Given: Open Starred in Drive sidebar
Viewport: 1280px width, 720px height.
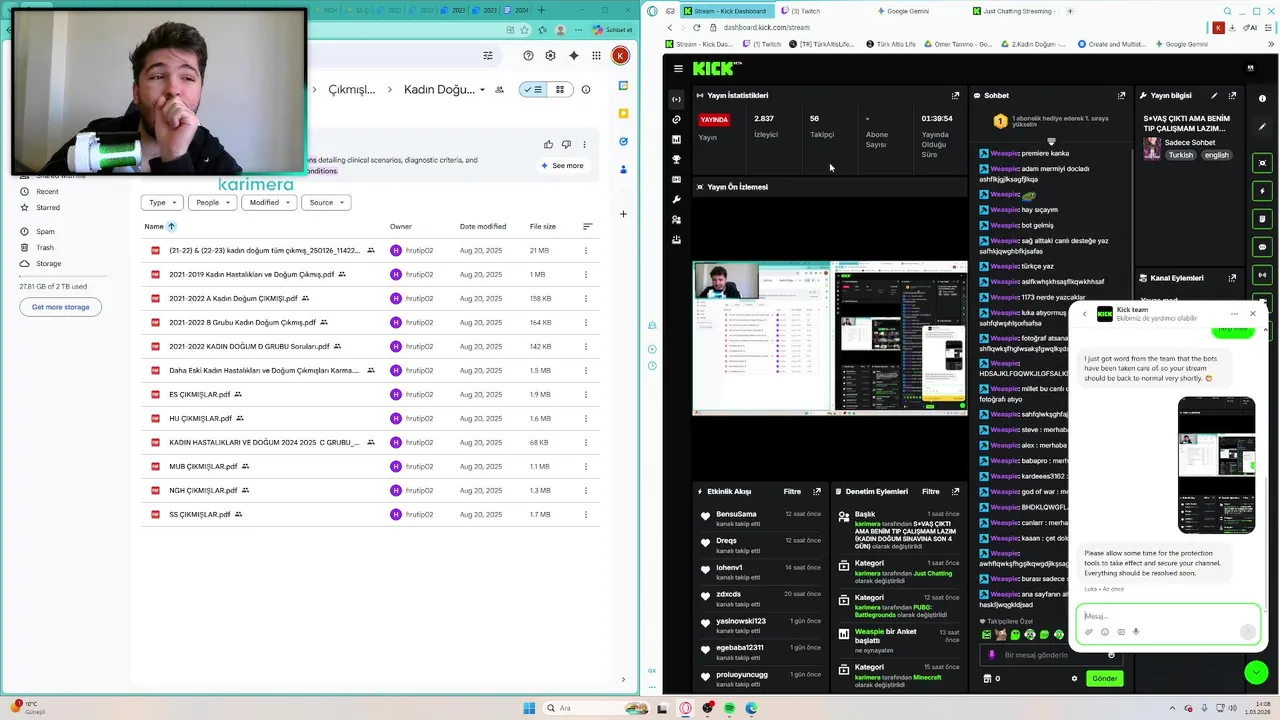Looking at the screenshot, I should [47, 207].
